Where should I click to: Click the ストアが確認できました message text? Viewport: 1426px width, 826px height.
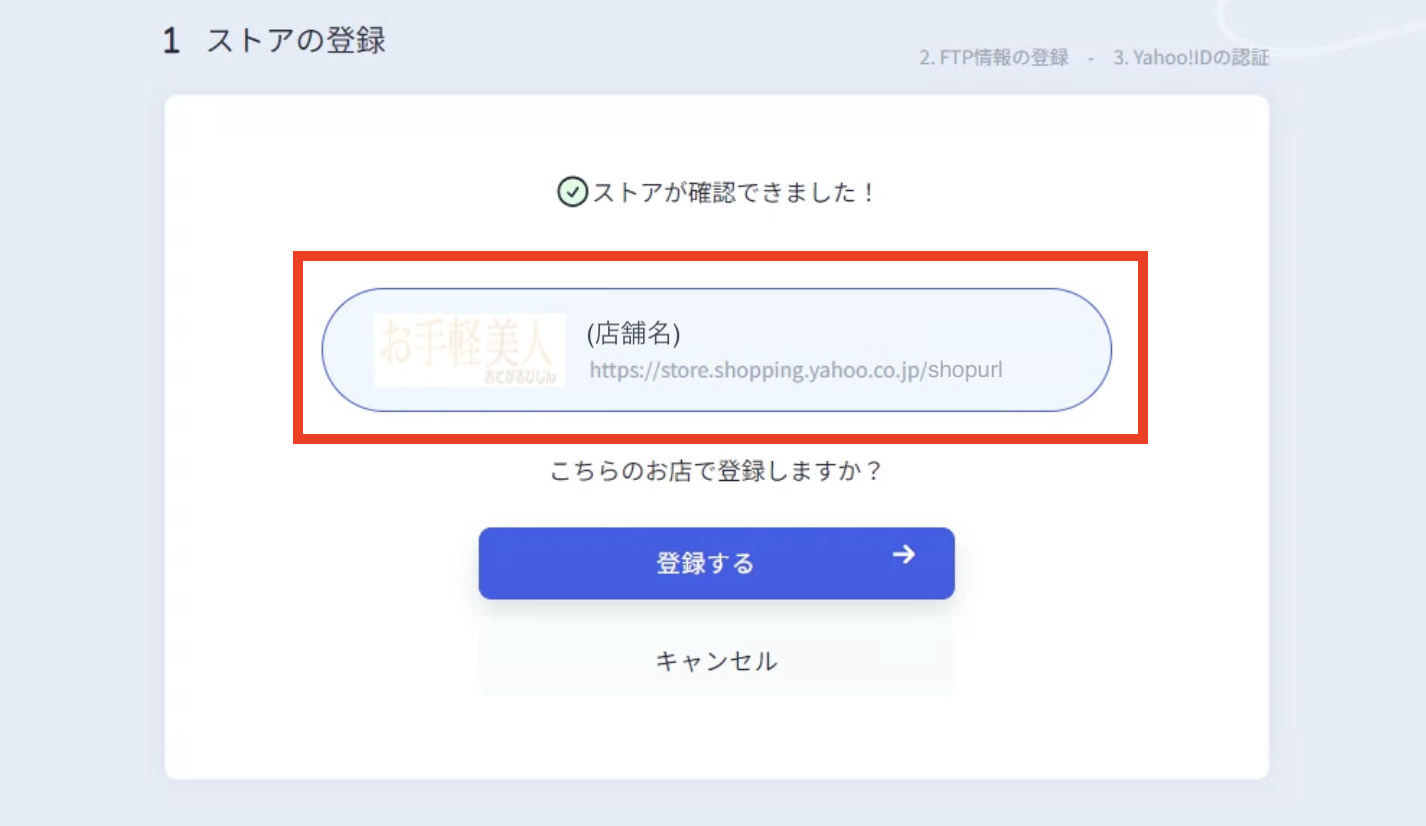pyautogui.click(x=730, y=192)
